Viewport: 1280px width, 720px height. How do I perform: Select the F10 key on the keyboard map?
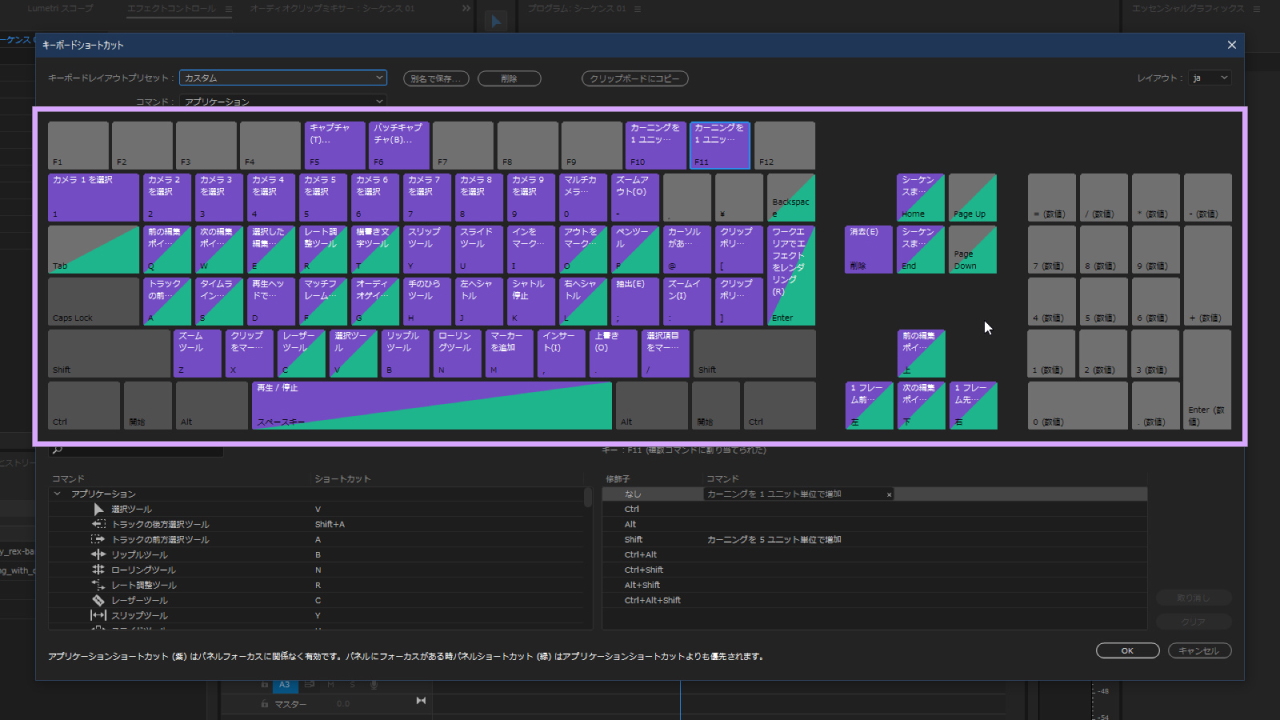(655, 146)
